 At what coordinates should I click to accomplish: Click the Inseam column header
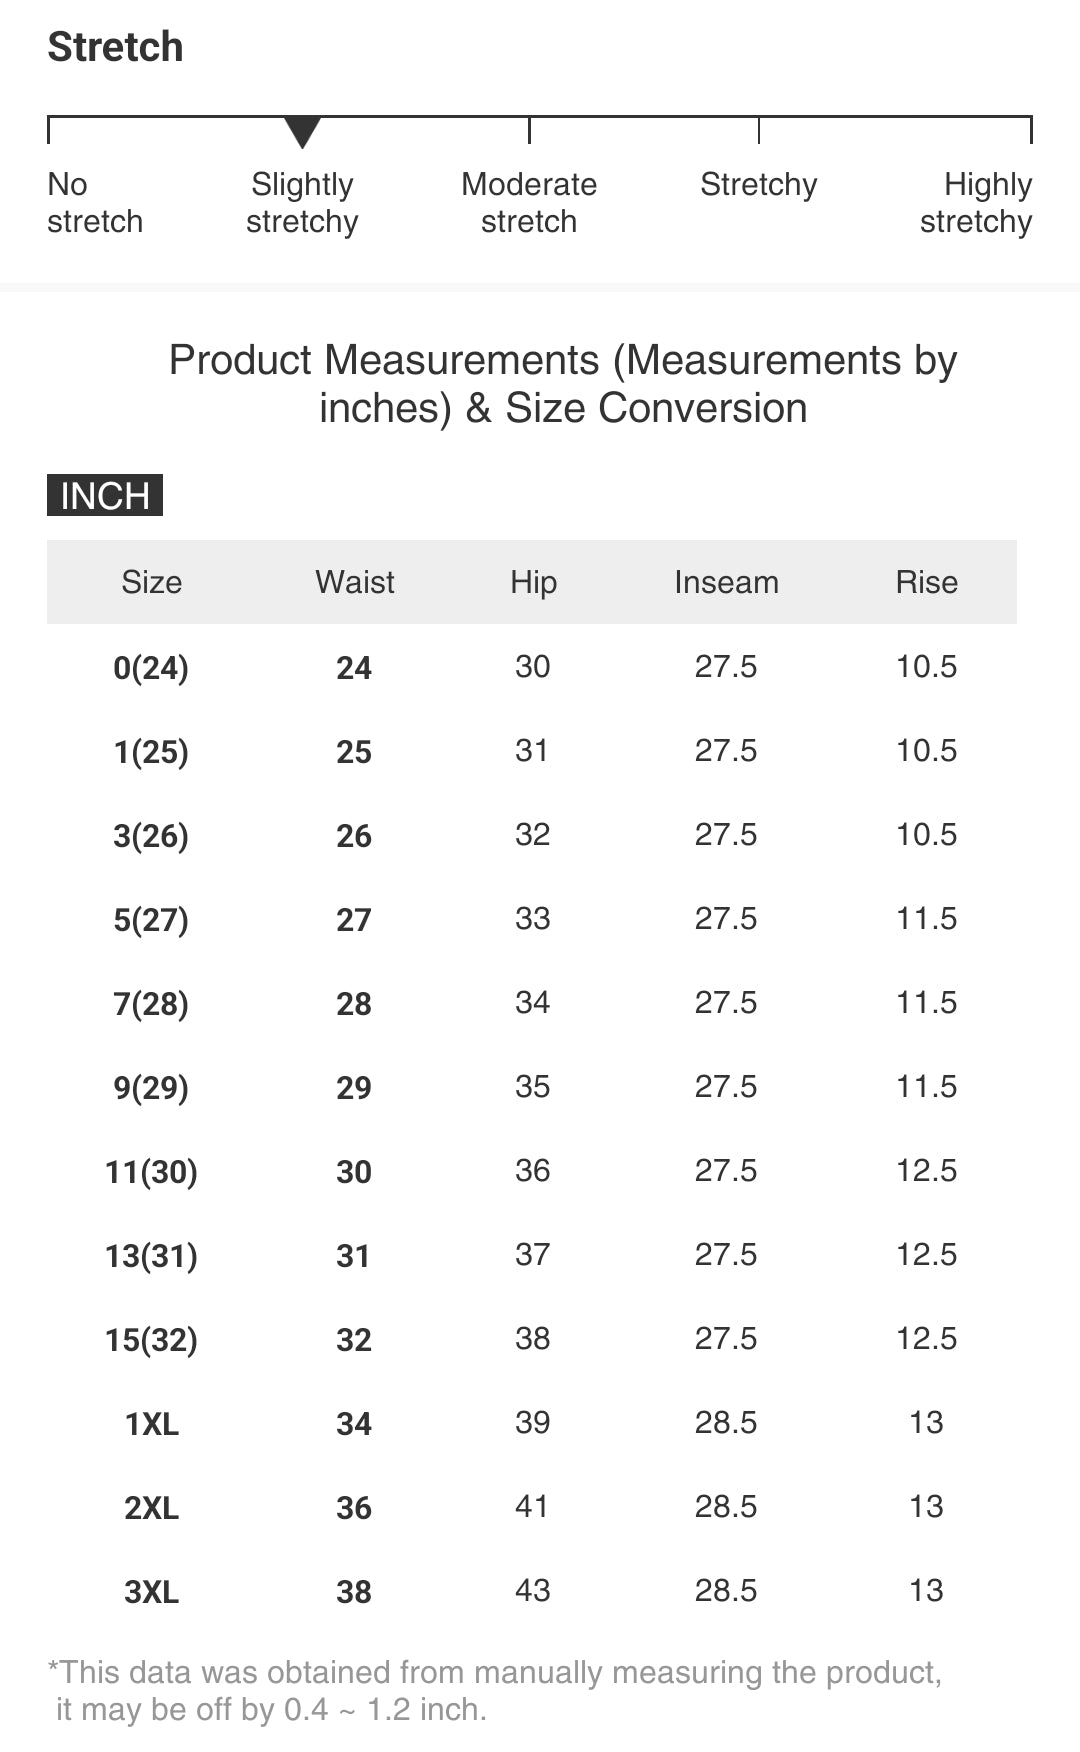[726, 582]
